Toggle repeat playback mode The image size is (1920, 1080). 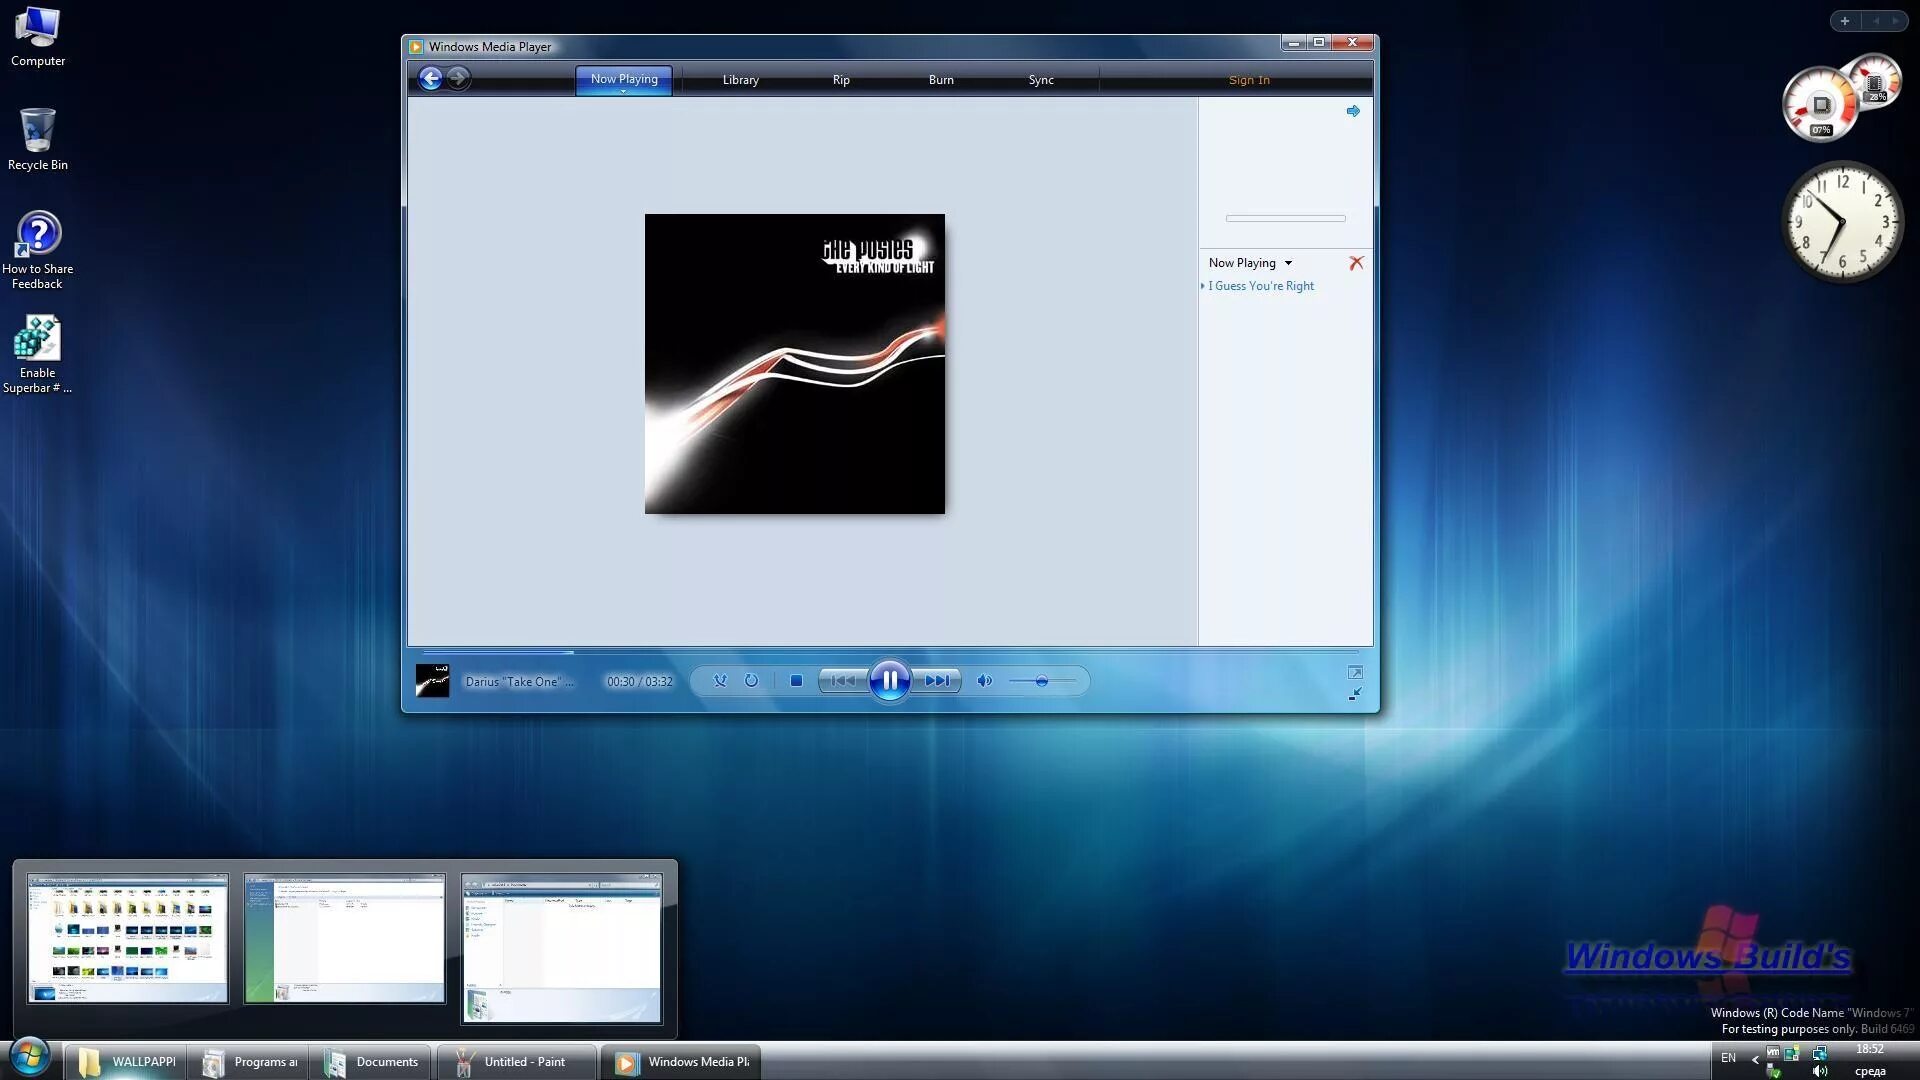tap(751, 681)
